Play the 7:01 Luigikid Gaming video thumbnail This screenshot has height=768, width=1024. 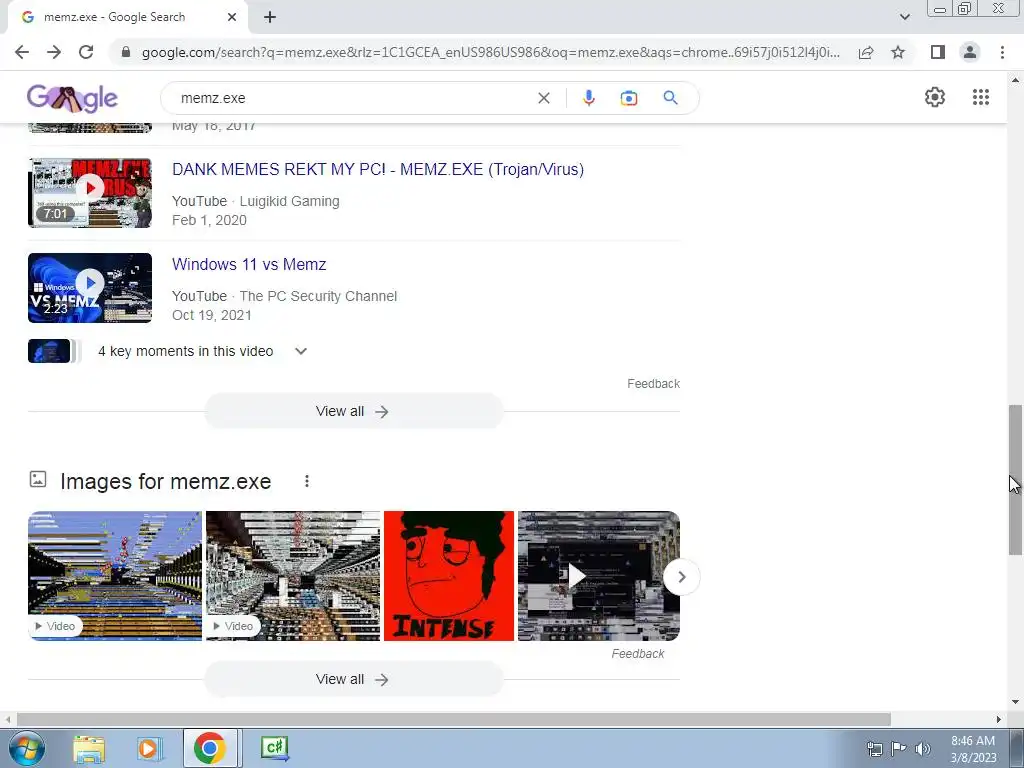(90, 193)
